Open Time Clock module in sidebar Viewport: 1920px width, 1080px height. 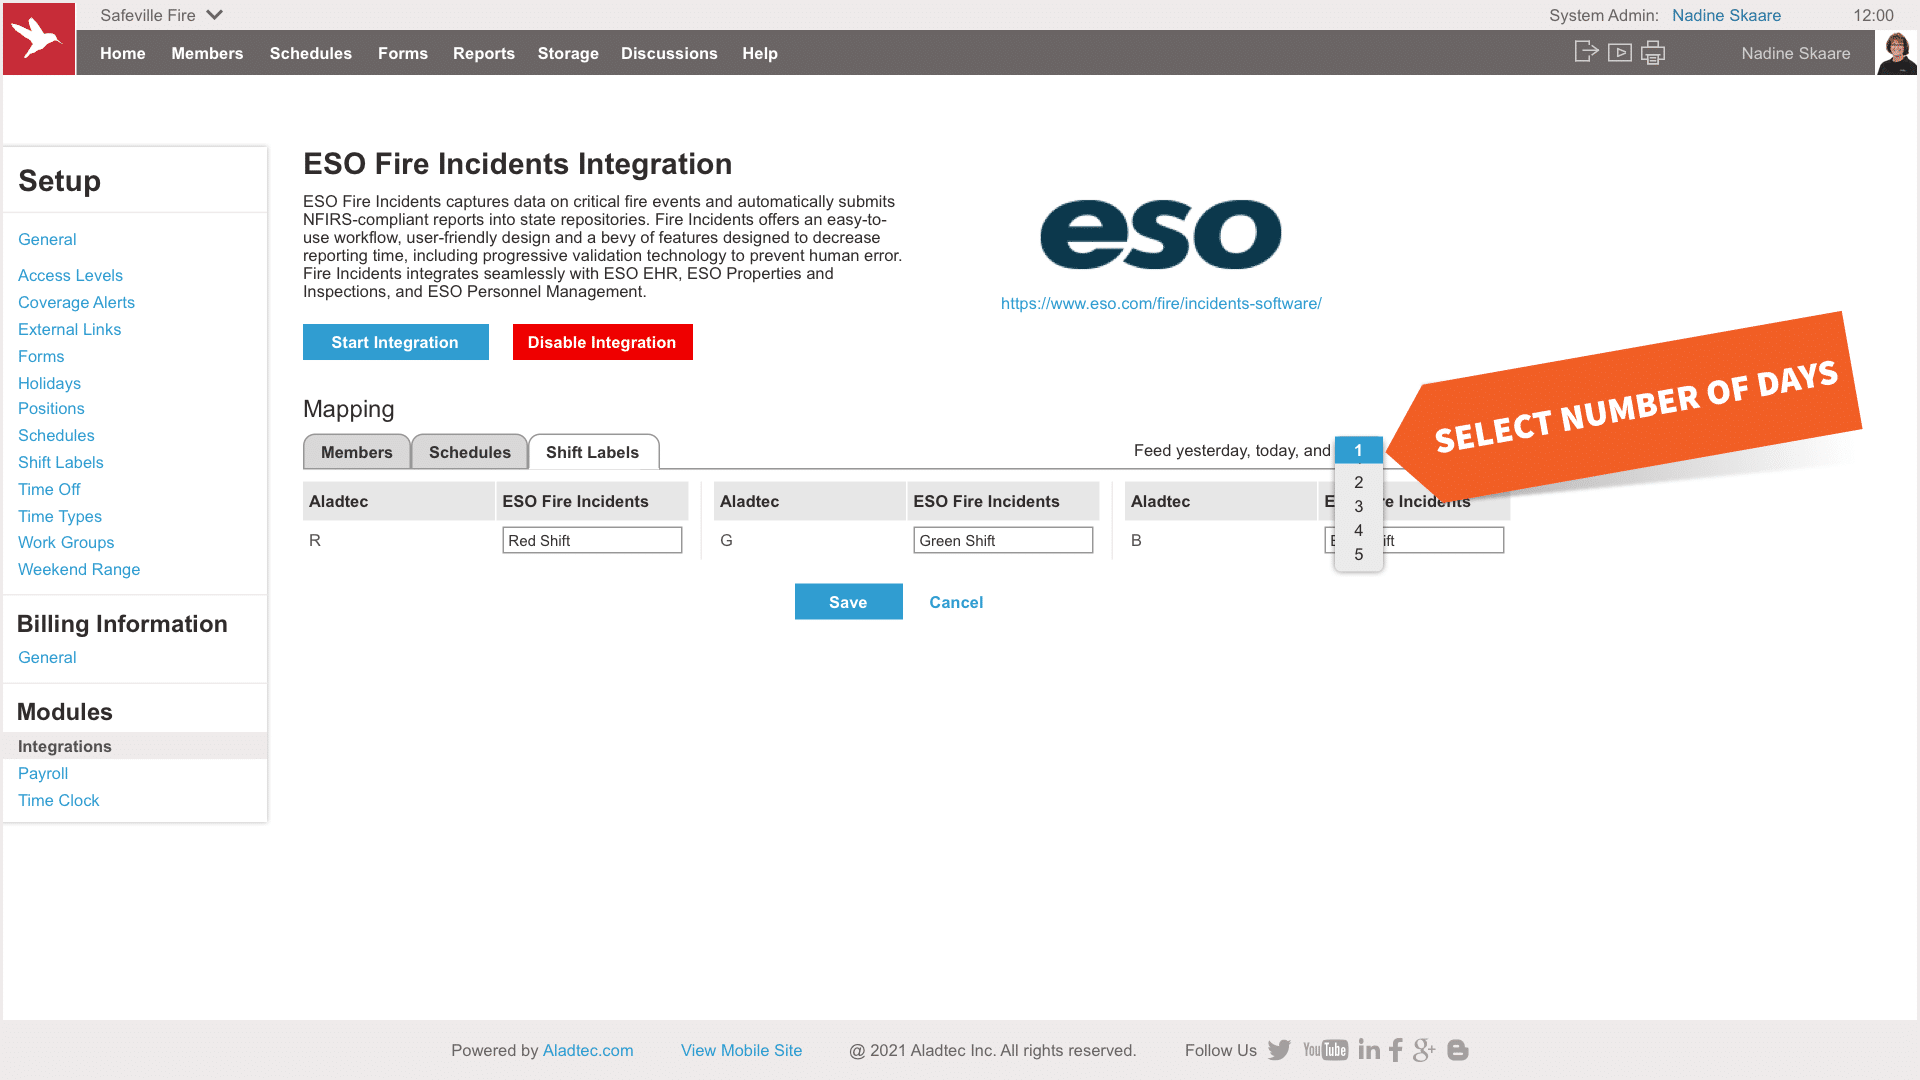point(59,800)
